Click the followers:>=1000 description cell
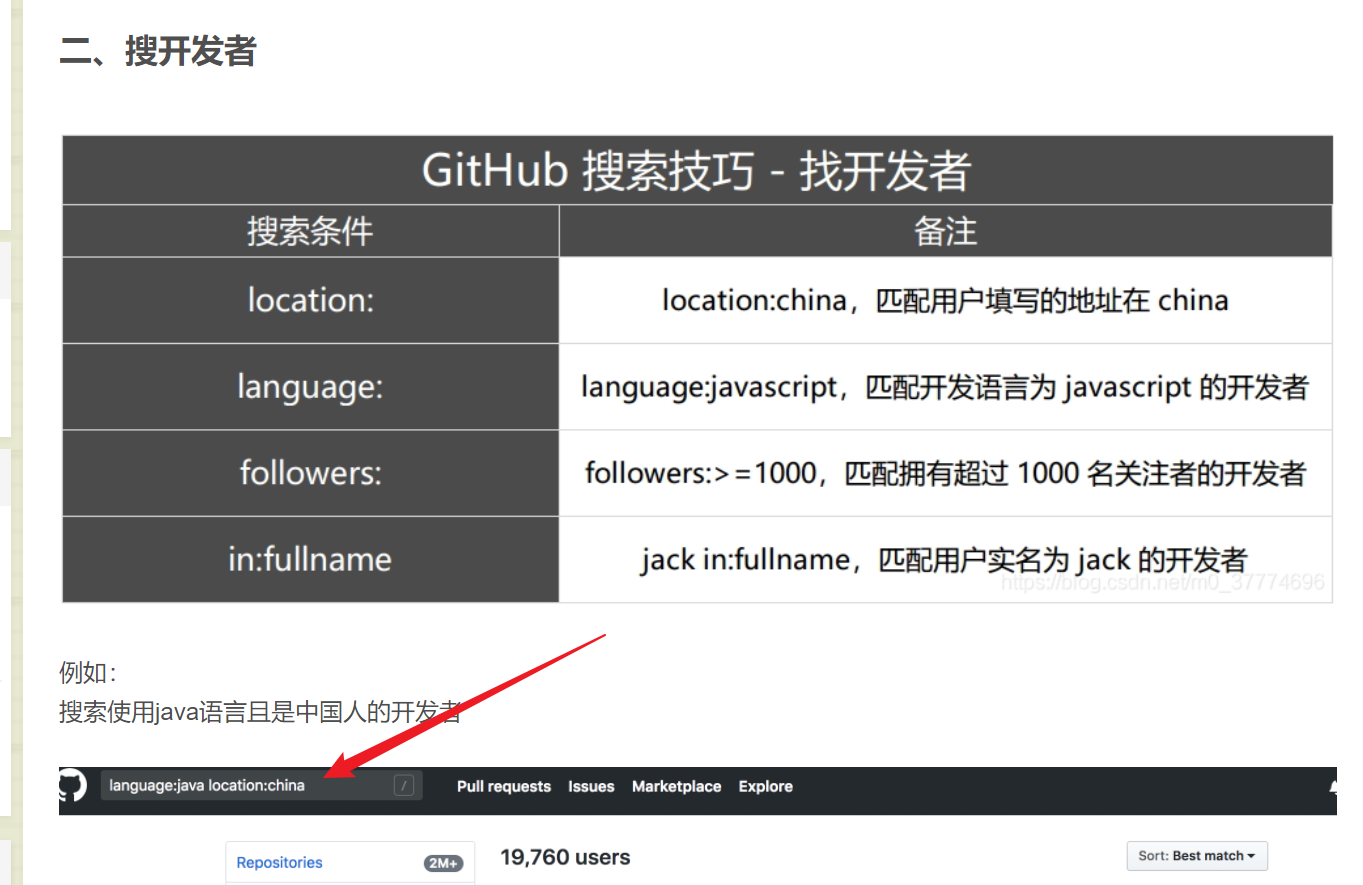 (x=945, y=472)
